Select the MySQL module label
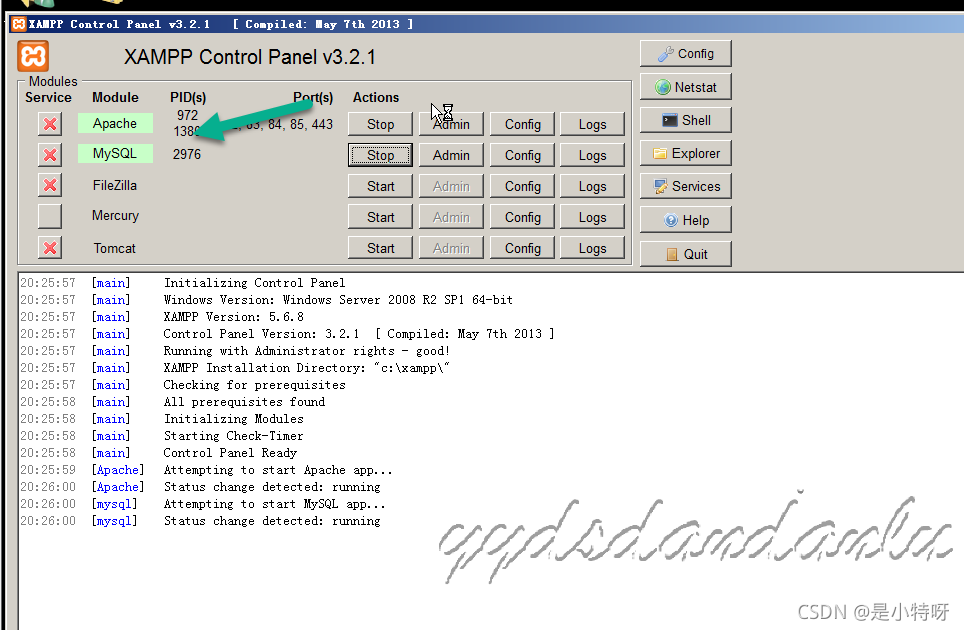Viewport: 964px width, 630px height. pos(115,153)
